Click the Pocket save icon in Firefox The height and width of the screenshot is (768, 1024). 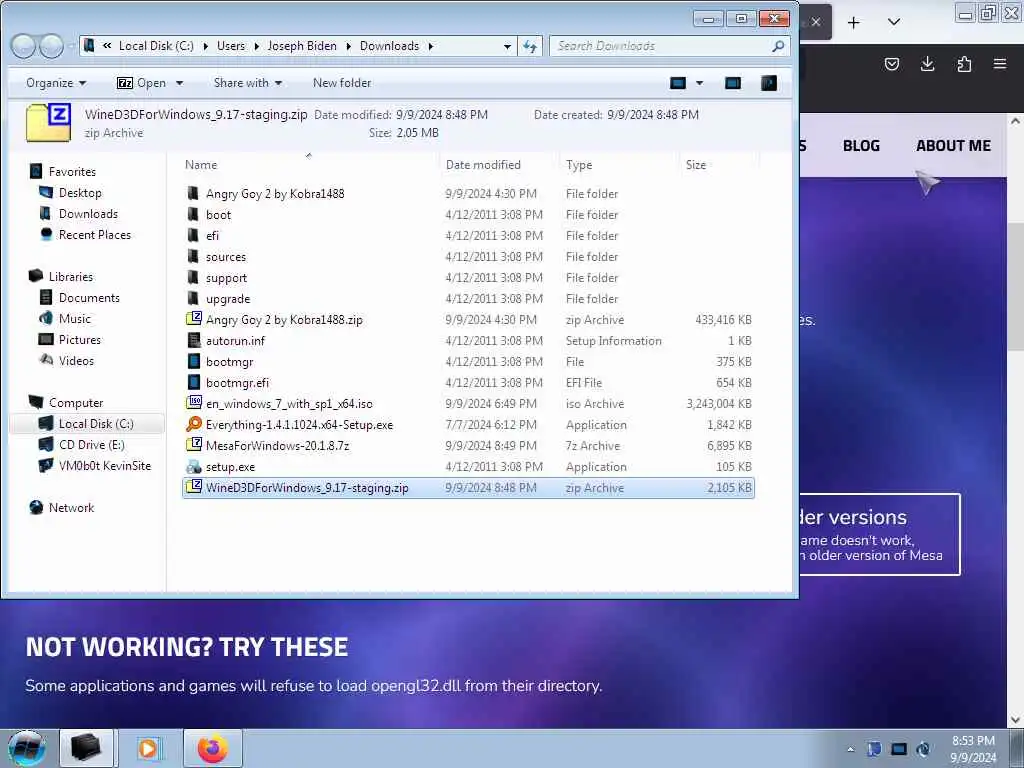(x=891, y=64)
